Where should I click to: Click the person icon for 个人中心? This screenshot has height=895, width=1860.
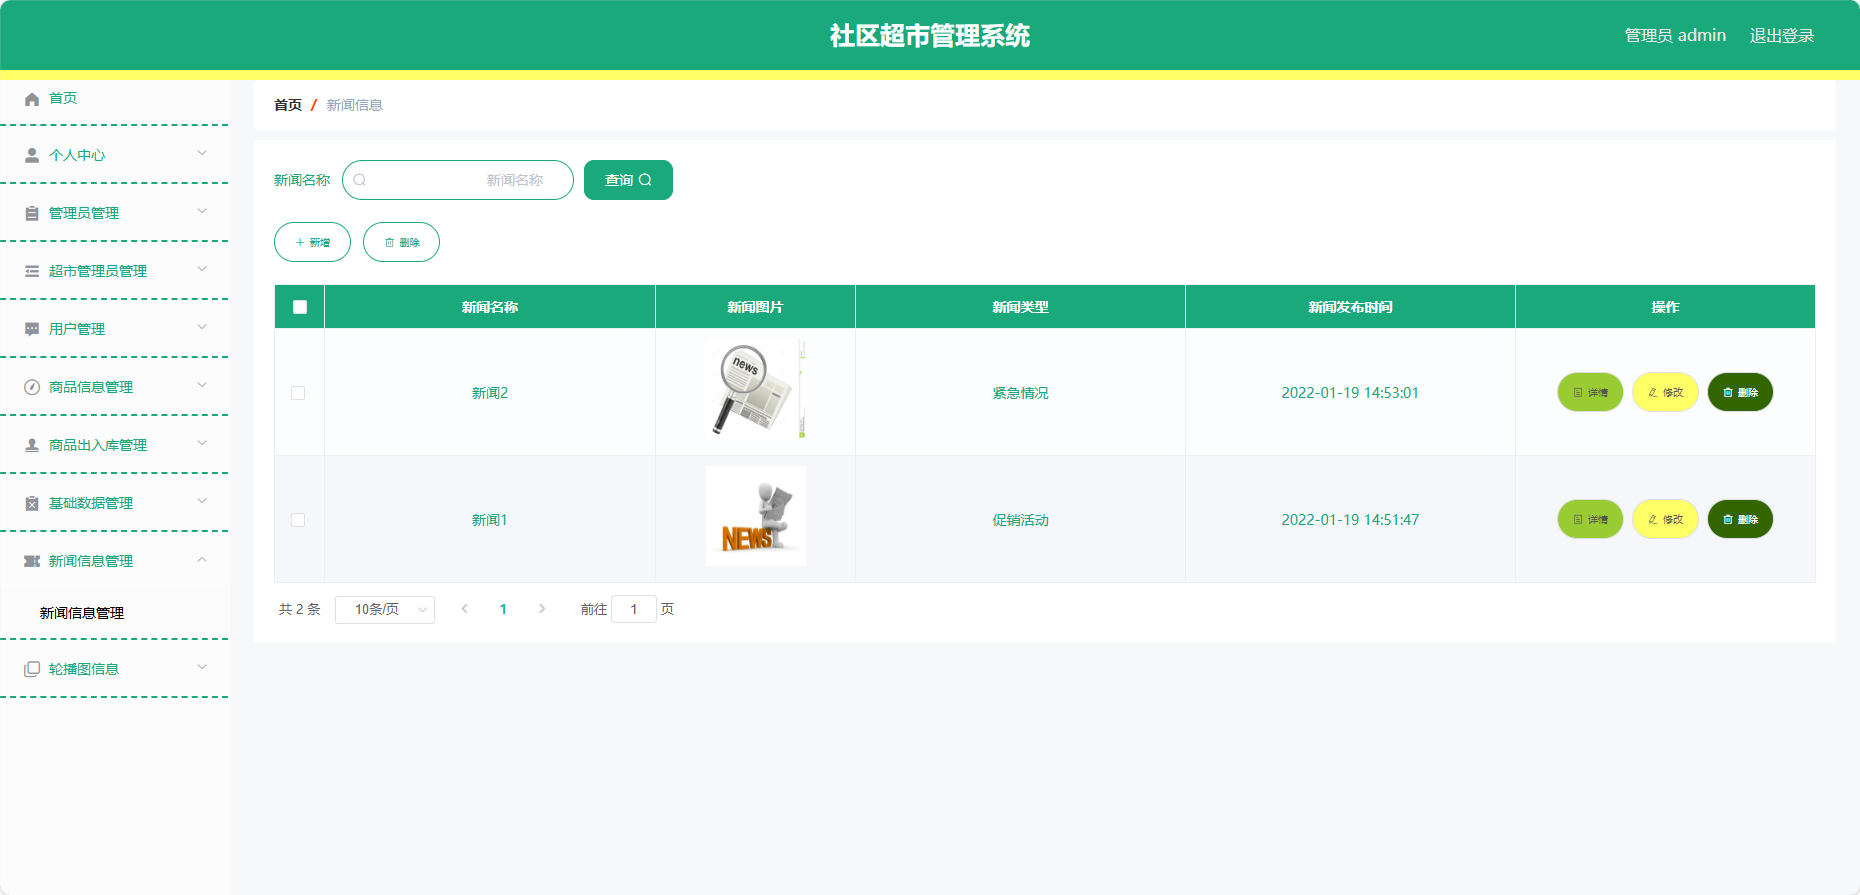[32, 156]
